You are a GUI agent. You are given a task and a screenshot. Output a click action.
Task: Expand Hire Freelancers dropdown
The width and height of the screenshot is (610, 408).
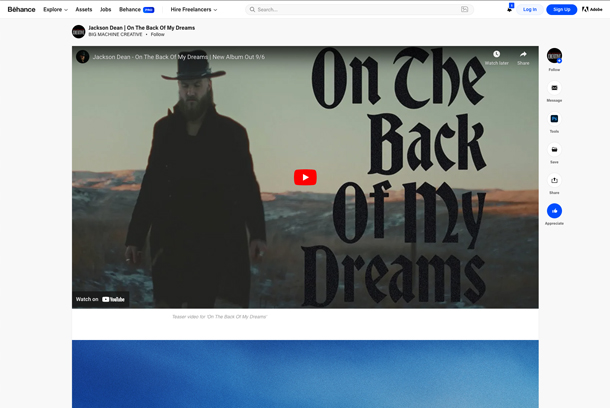coord(194,9)
